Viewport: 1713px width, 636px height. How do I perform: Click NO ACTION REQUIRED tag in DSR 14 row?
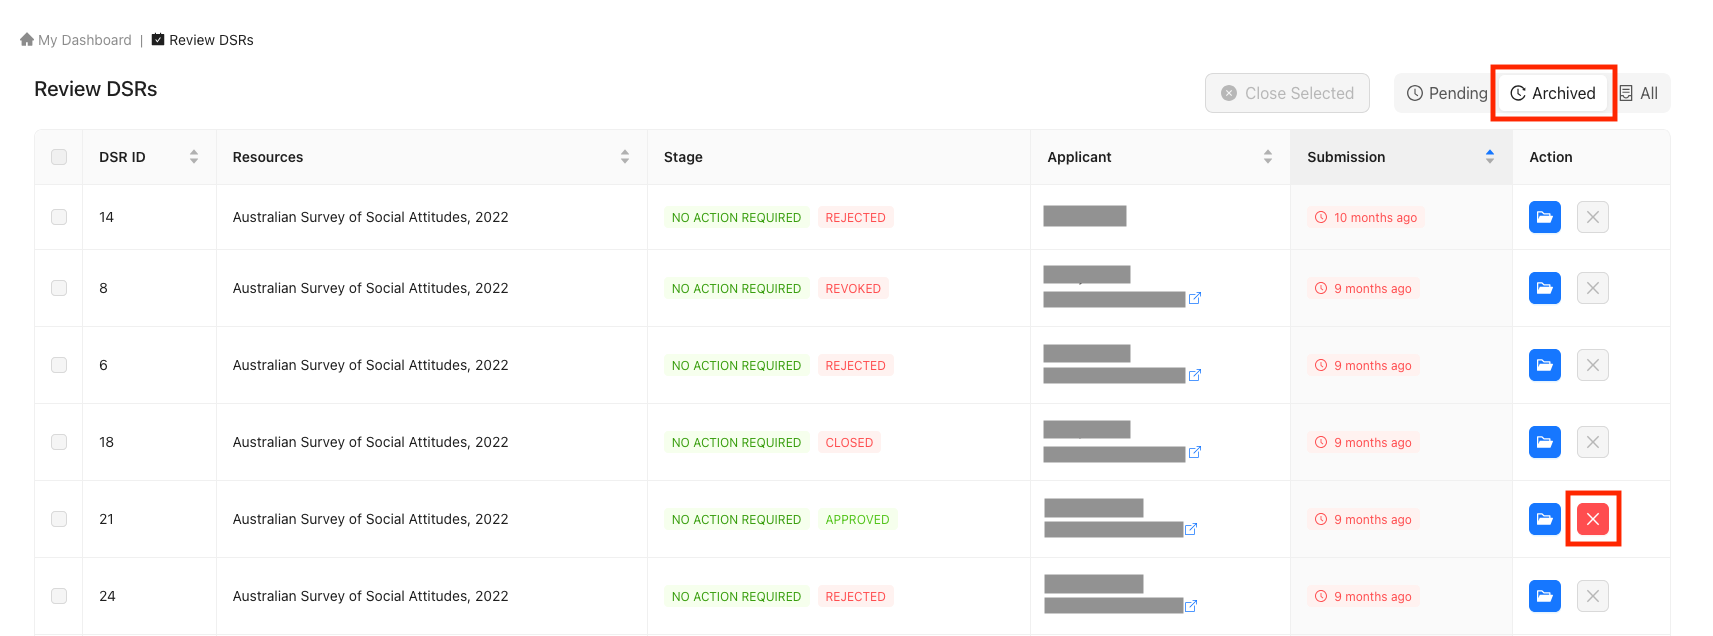(x=736, y=217)
